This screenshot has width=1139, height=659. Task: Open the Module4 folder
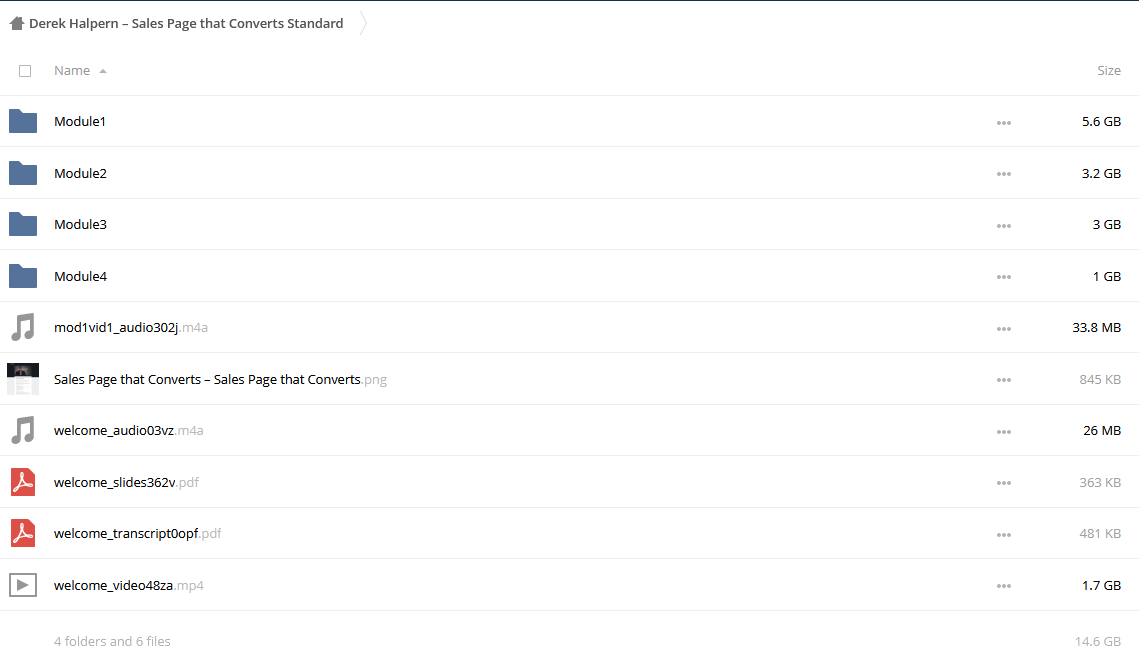click(x=81, y=276)
